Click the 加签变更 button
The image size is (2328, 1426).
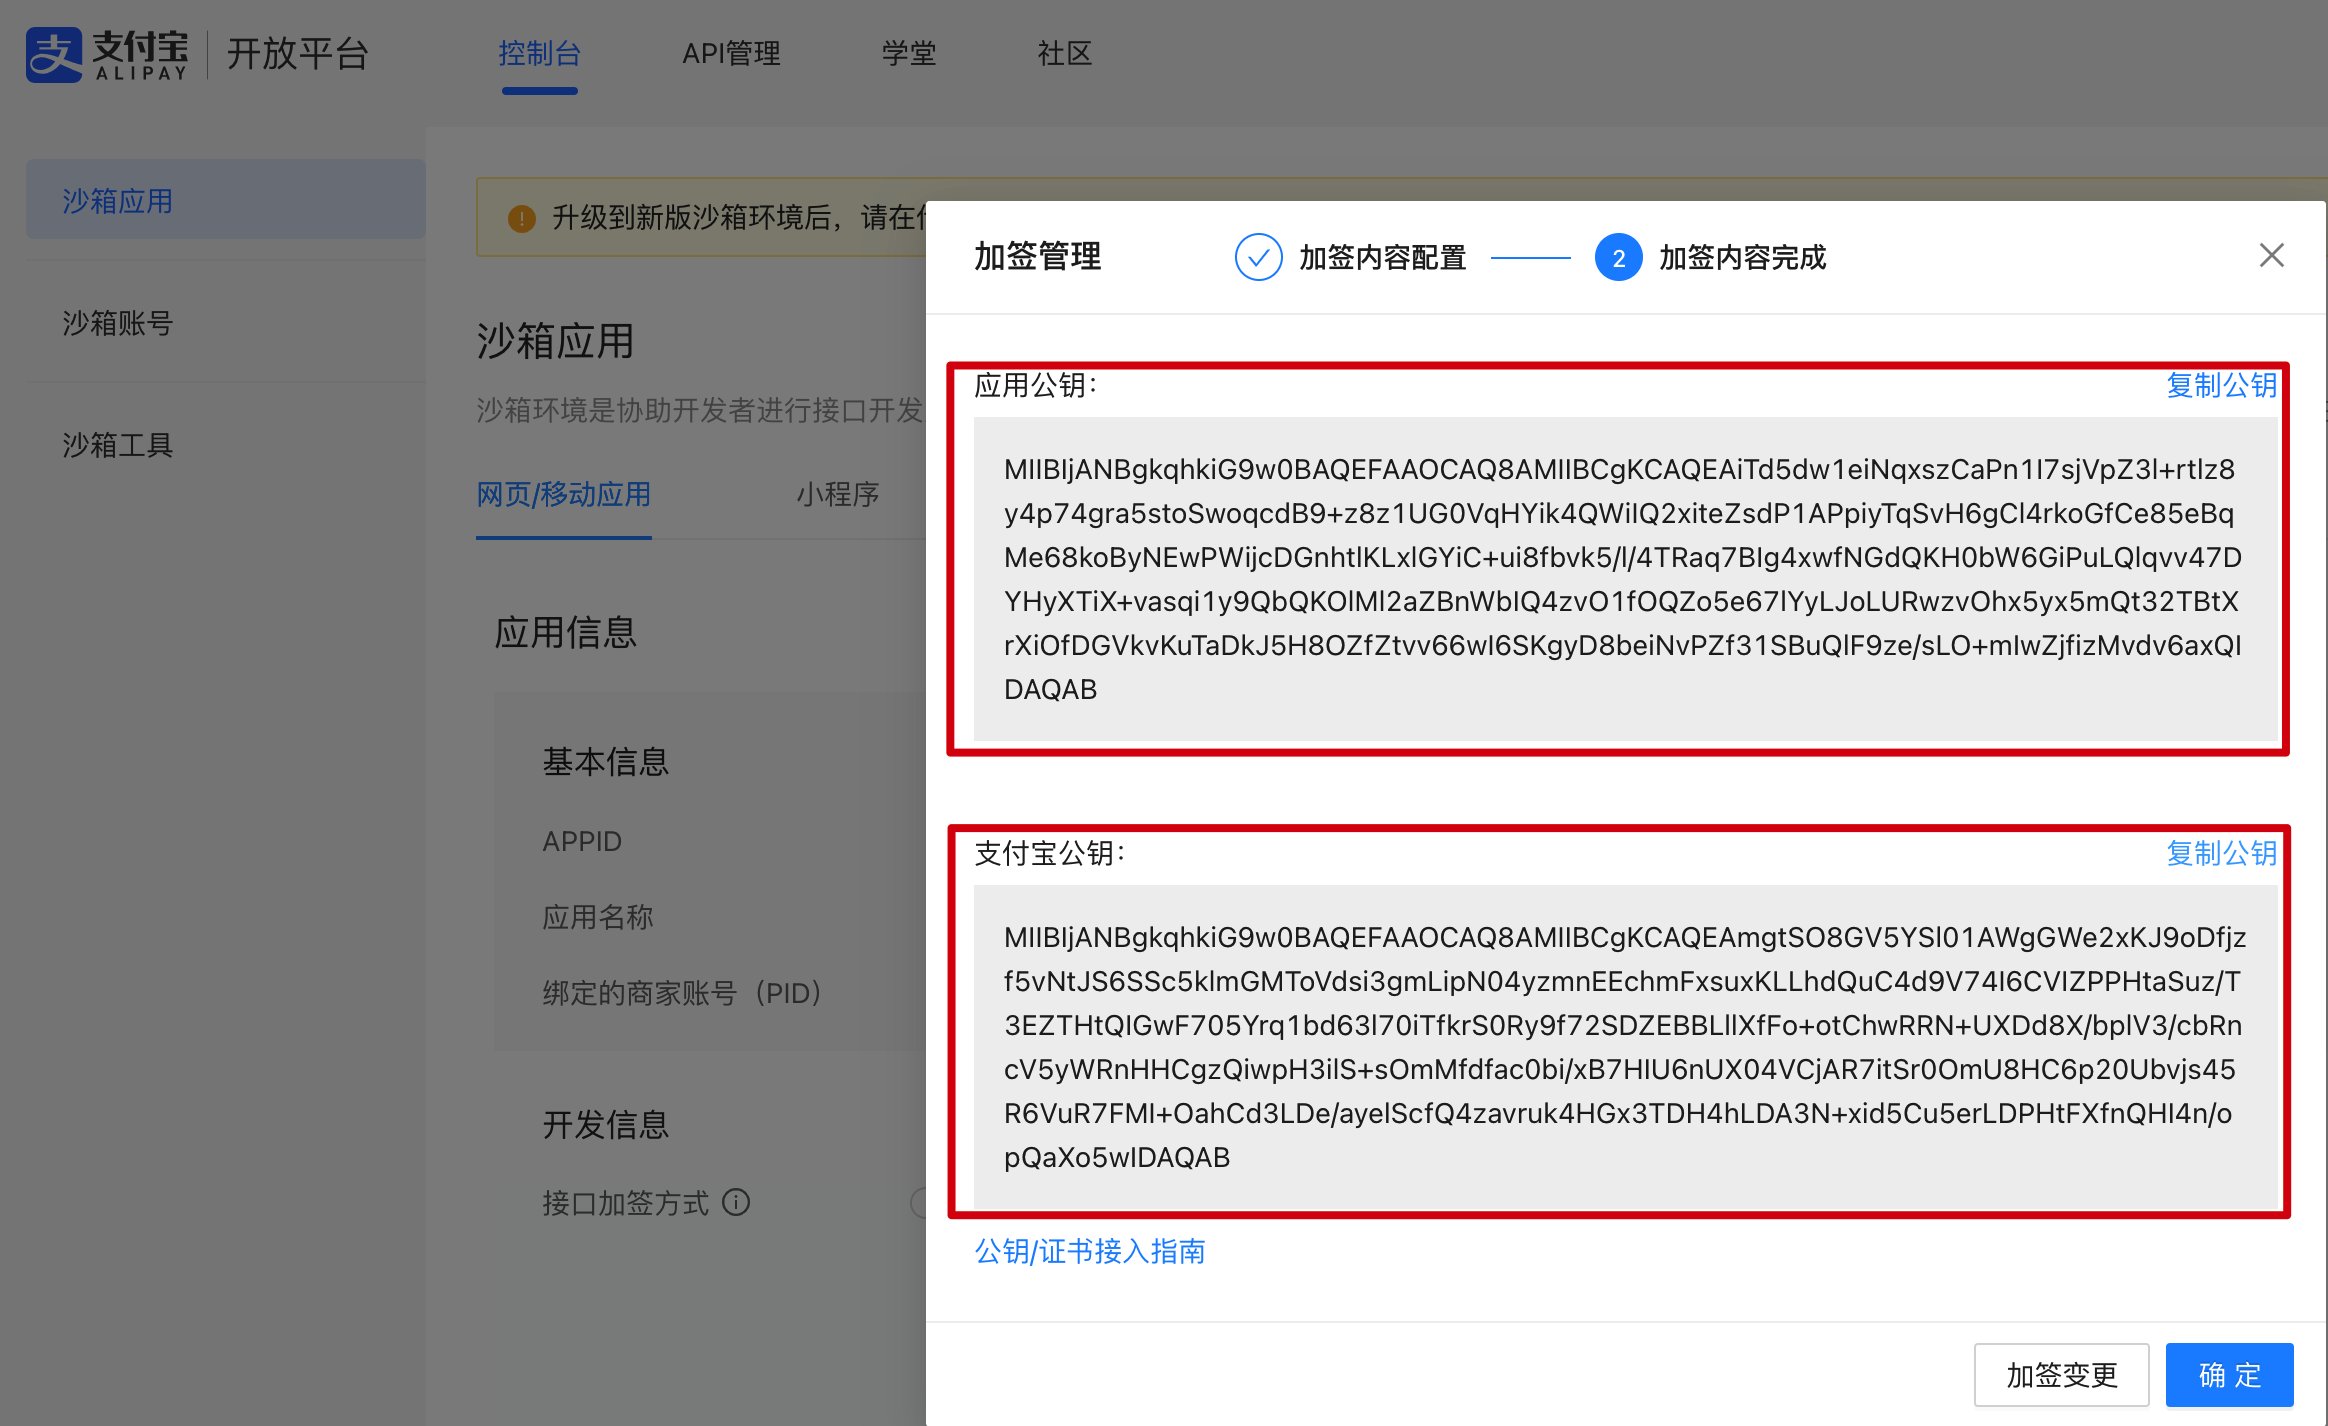pos(2061,1375)
